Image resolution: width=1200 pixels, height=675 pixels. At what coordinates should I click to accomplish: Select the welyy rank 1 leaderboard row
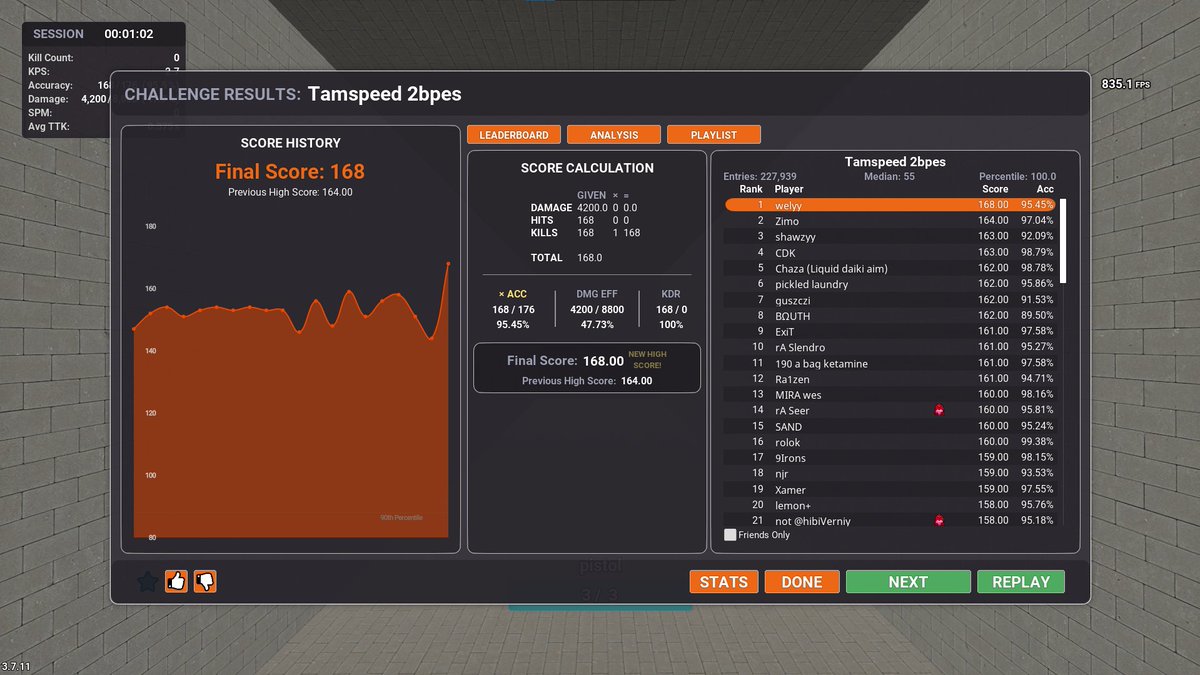[891, 205]
